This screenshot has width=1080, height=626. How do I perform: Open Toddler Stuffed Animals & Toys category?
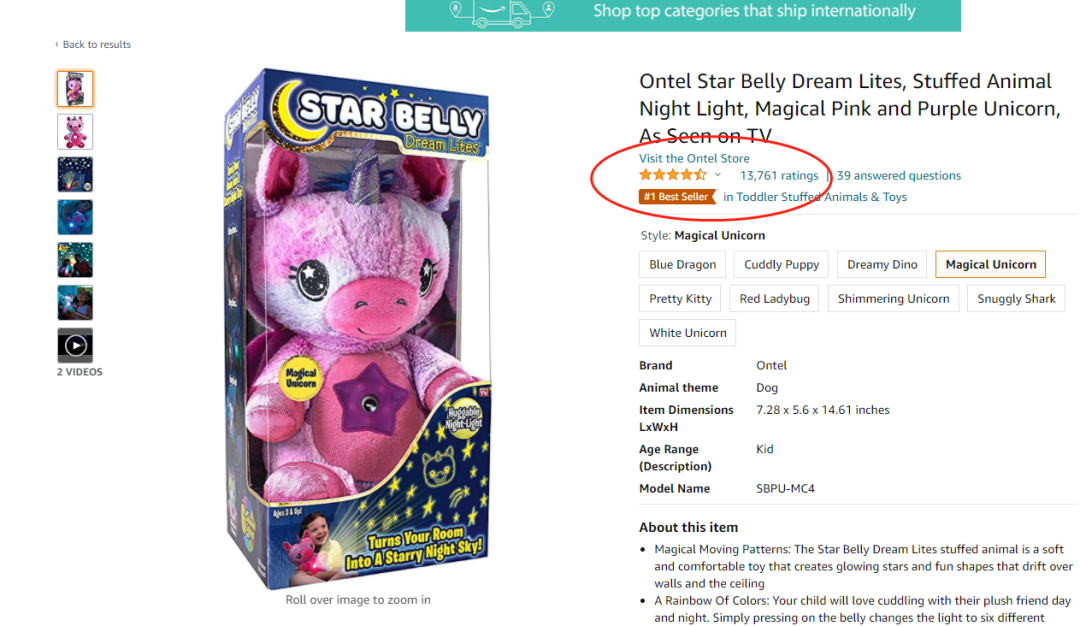point(815,197)
